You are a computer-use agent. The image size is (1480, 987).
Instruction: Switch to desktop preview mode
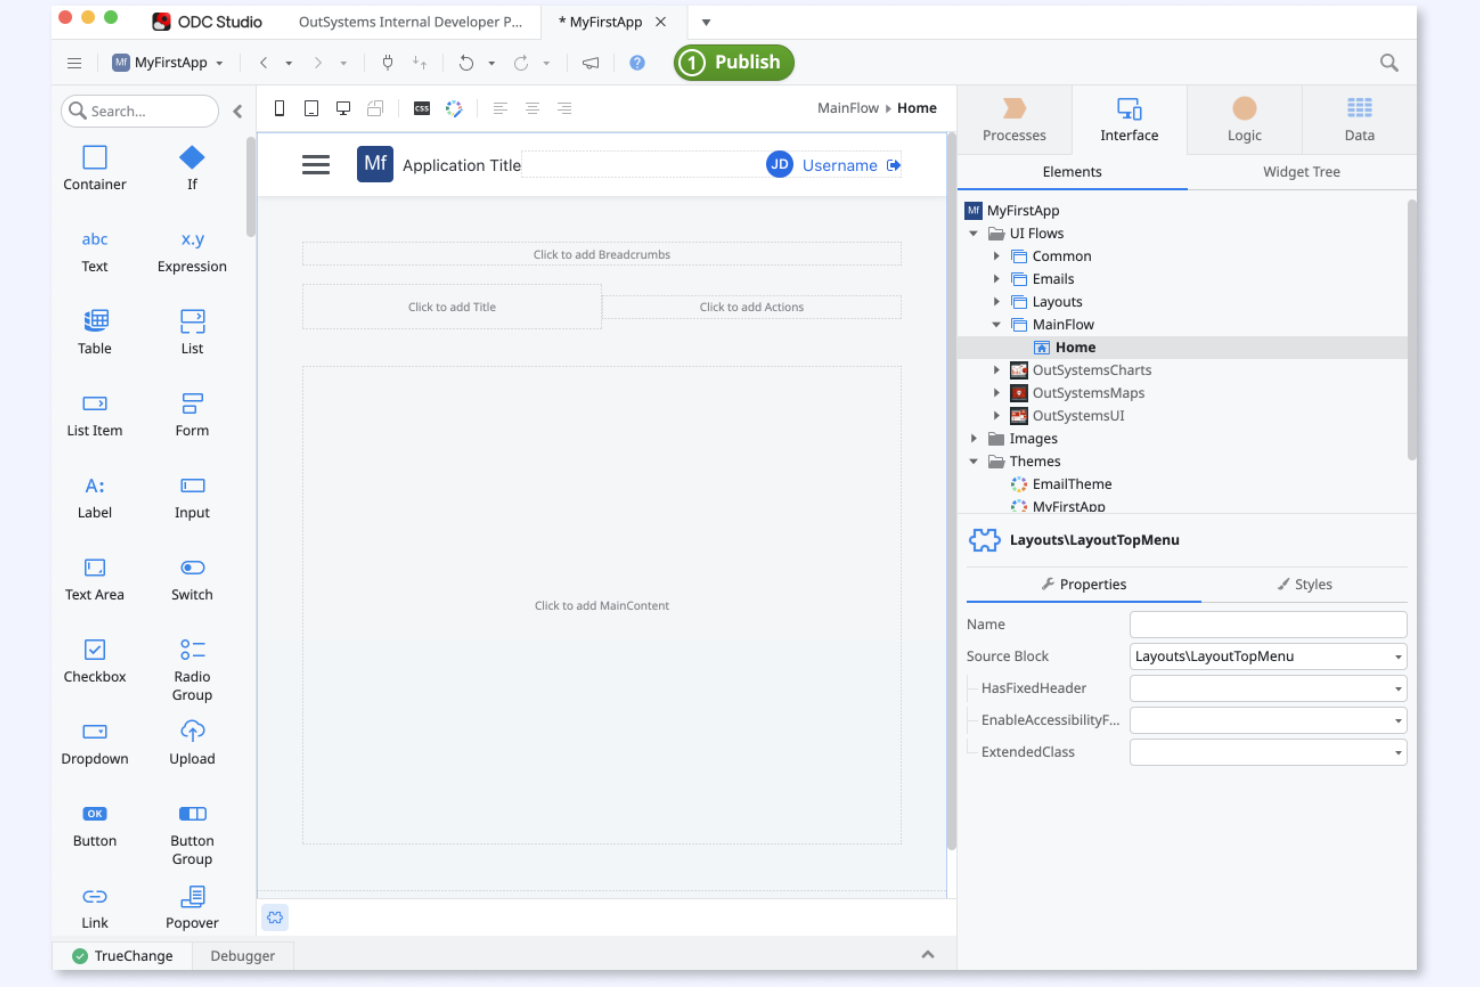click(x=343, y=108)
